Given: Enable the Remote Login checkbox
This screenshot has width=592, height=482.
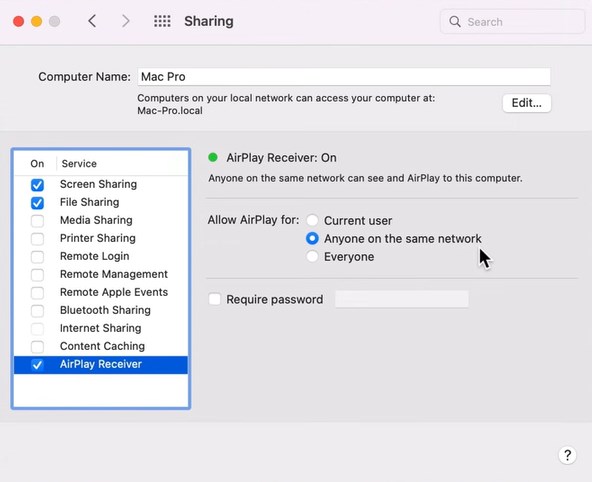Looking at the screenshot, I should click(x=37, y=257).
